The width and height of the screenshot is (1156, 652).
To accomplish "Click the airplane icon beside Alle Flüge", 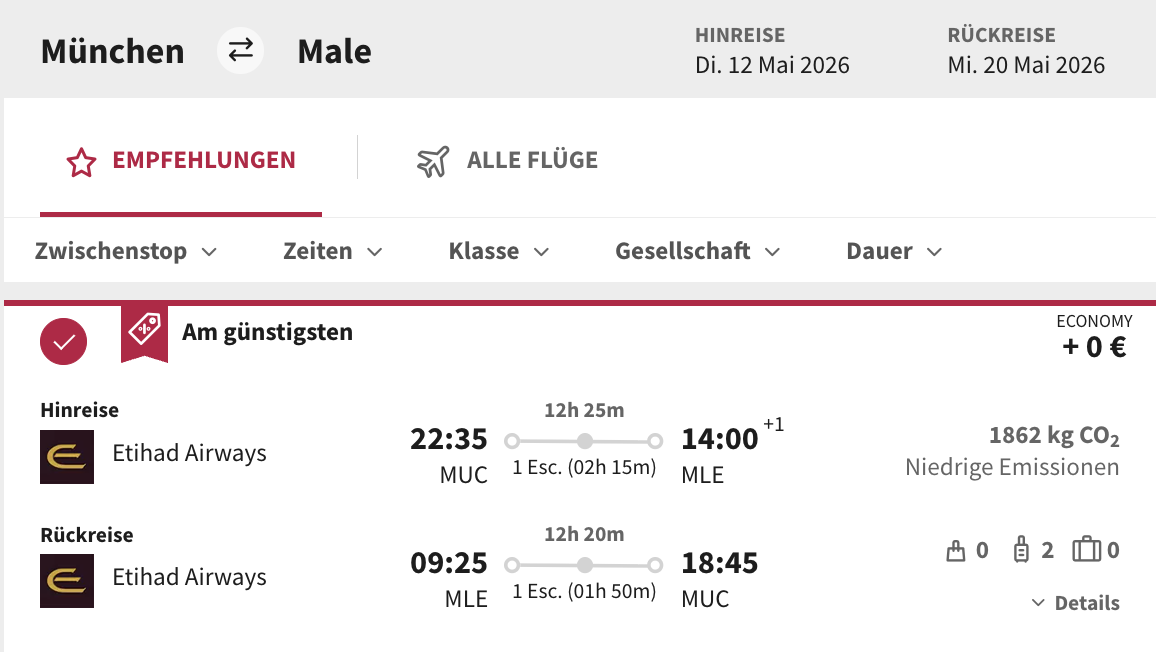I will 432,159.
